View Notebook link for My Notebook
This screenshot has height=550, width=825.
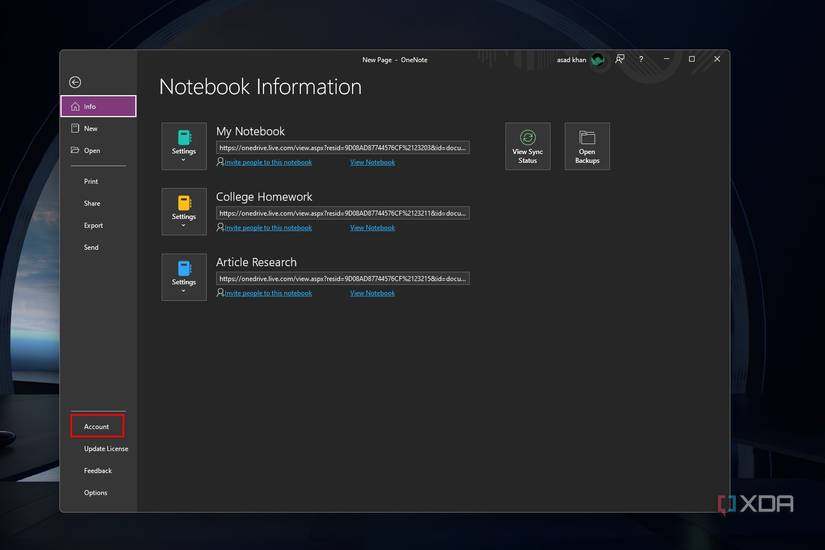click(x=373, y=163)
